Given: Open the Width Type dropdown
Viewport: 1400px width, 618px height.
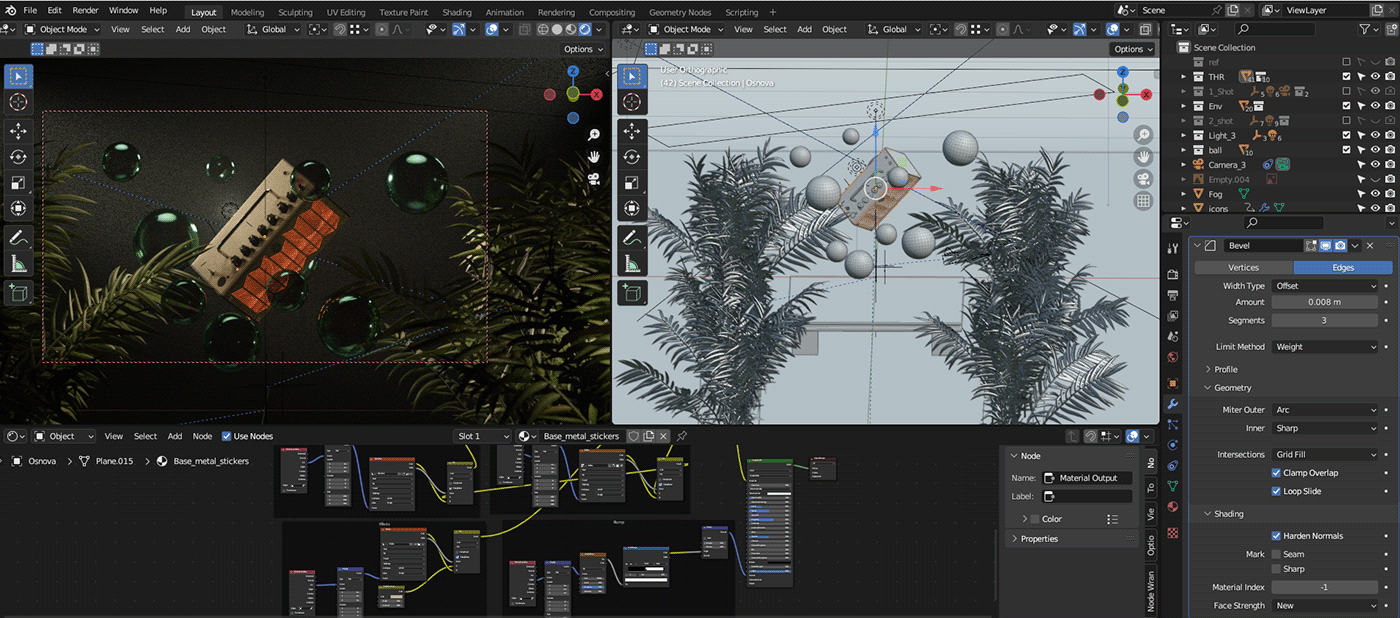Looking at the screenshot, I should [1325, 286].
